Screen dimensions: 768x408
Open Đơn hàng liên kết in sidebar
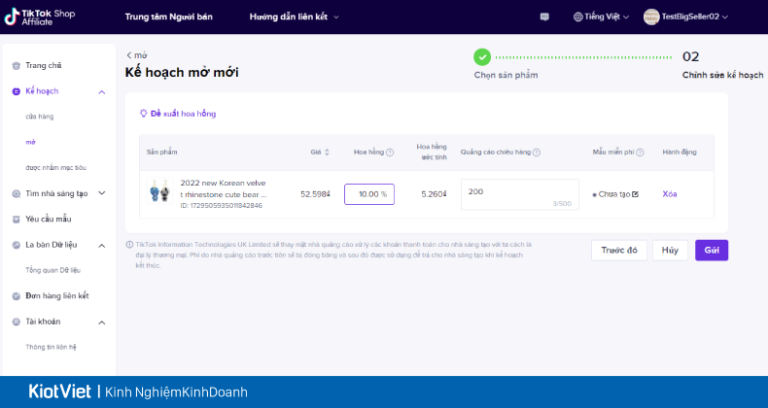coord(59,296)
